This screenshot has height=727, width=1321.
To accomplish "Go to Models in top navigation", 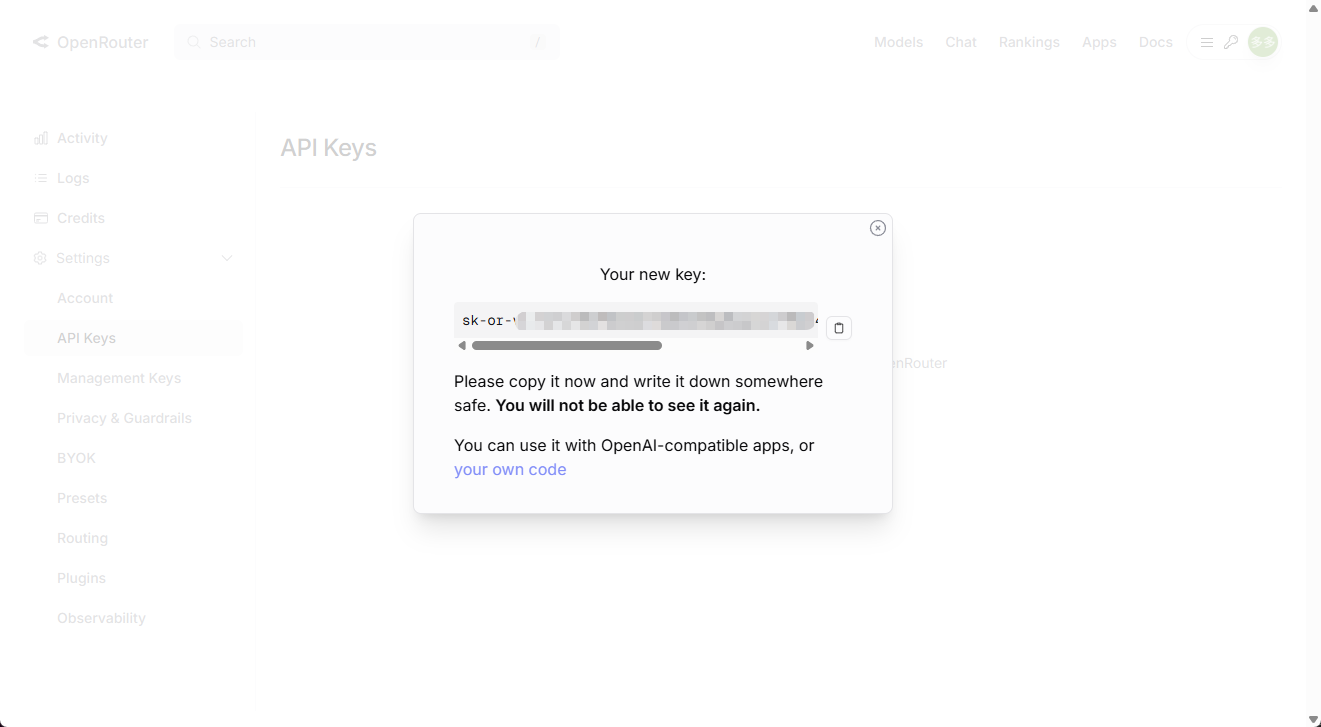I will pyautogui.click(x=898, y=42).
